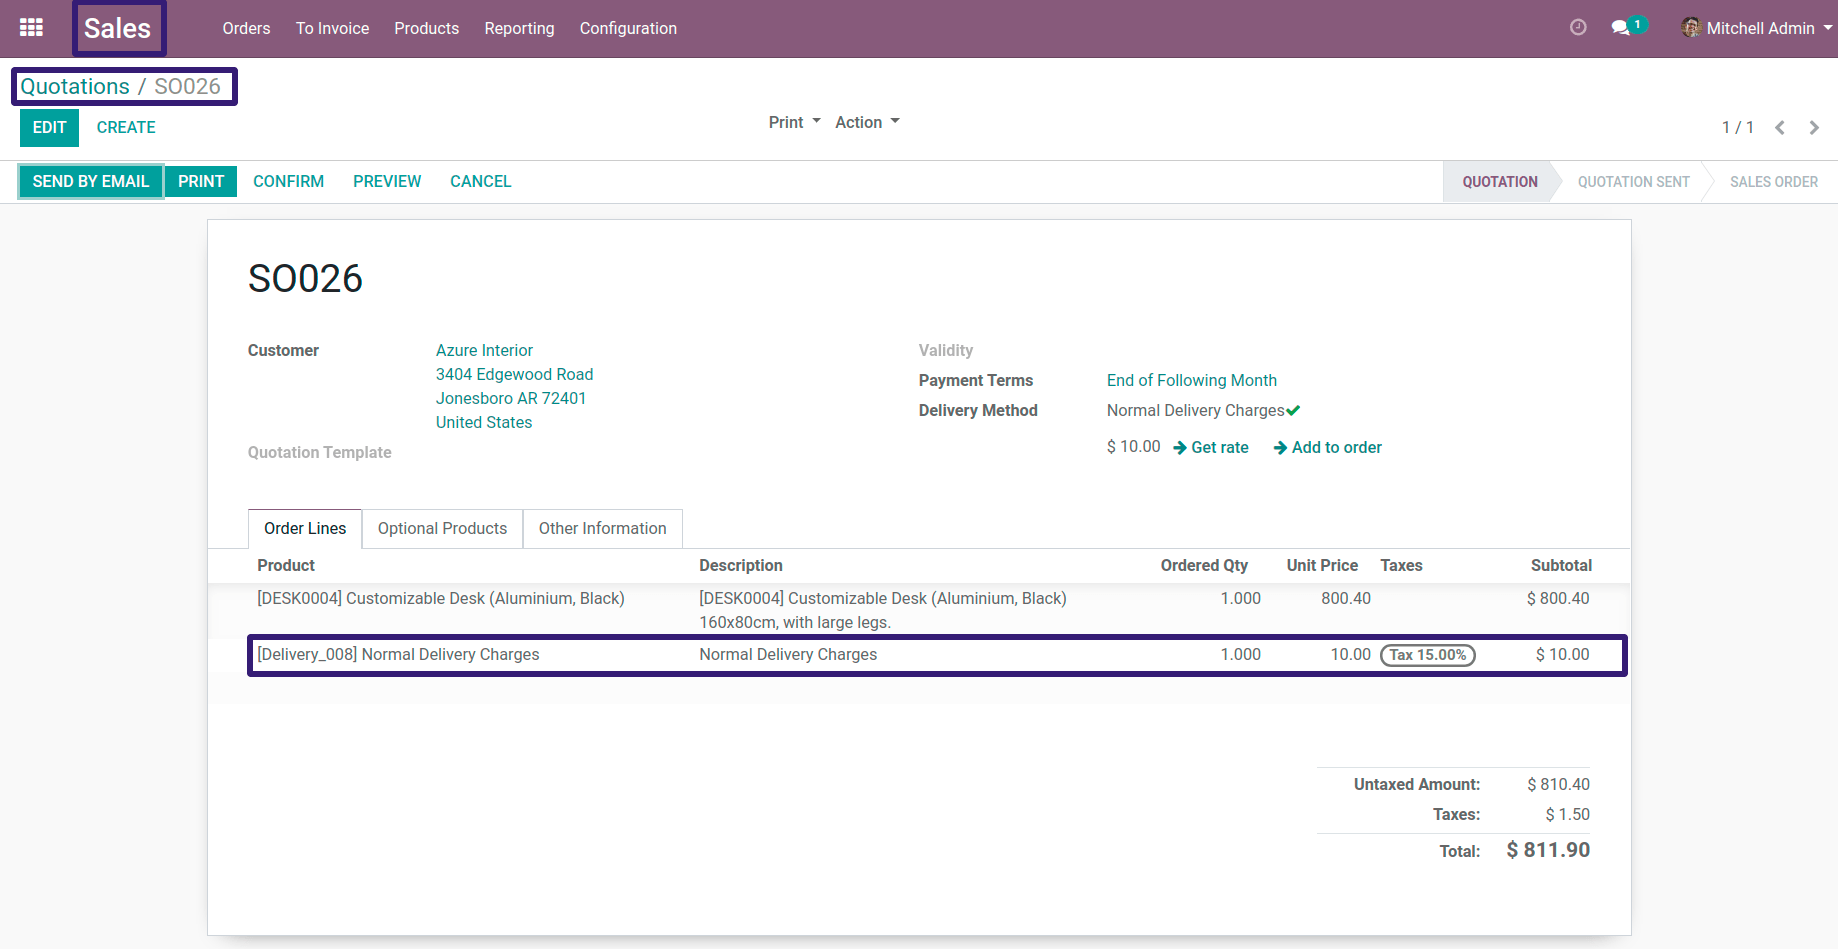Open Azure Interior customer link
This screenshot has height=949, width=1838.
tap(484, 351)
